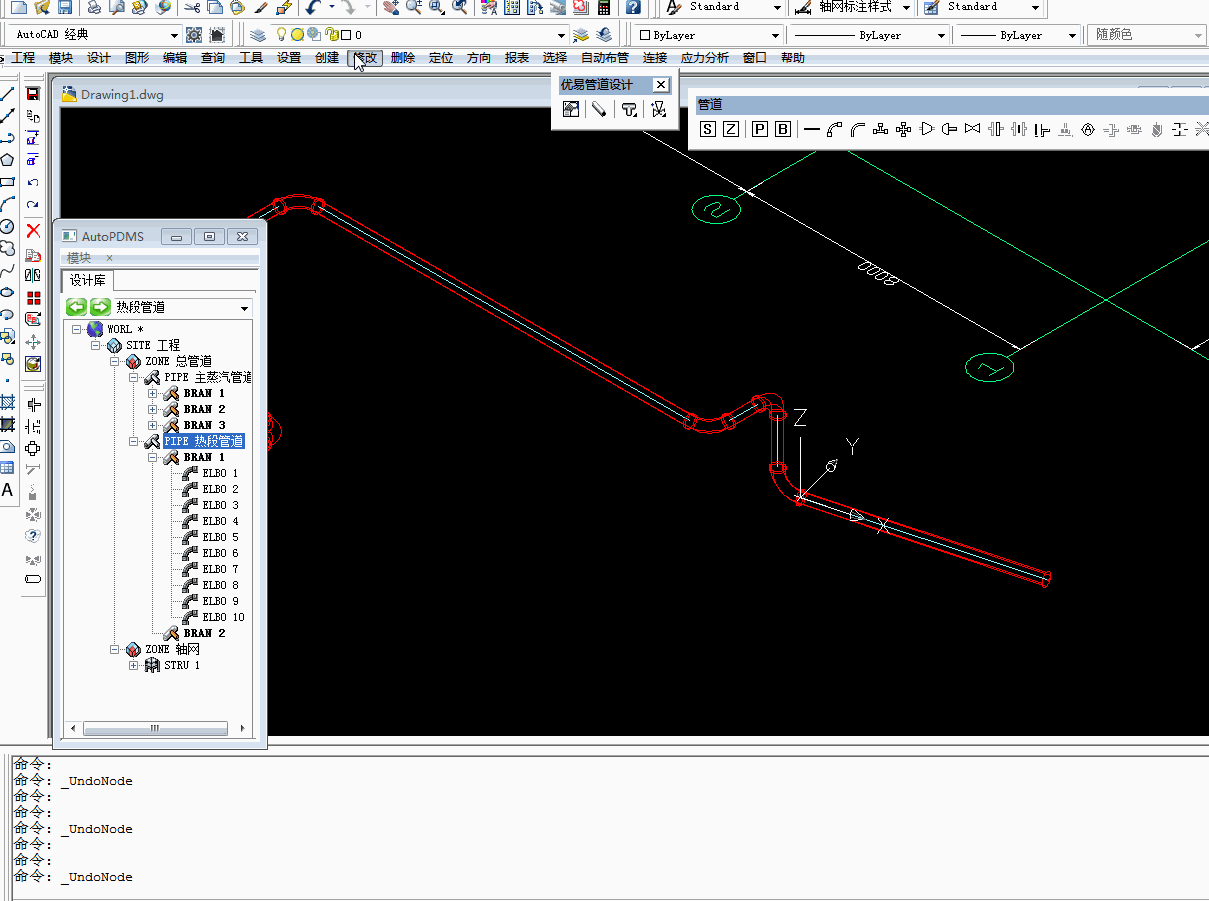
Task: Click the last icon in 优易管道设计 toolbar
Action: click(658, 110)
